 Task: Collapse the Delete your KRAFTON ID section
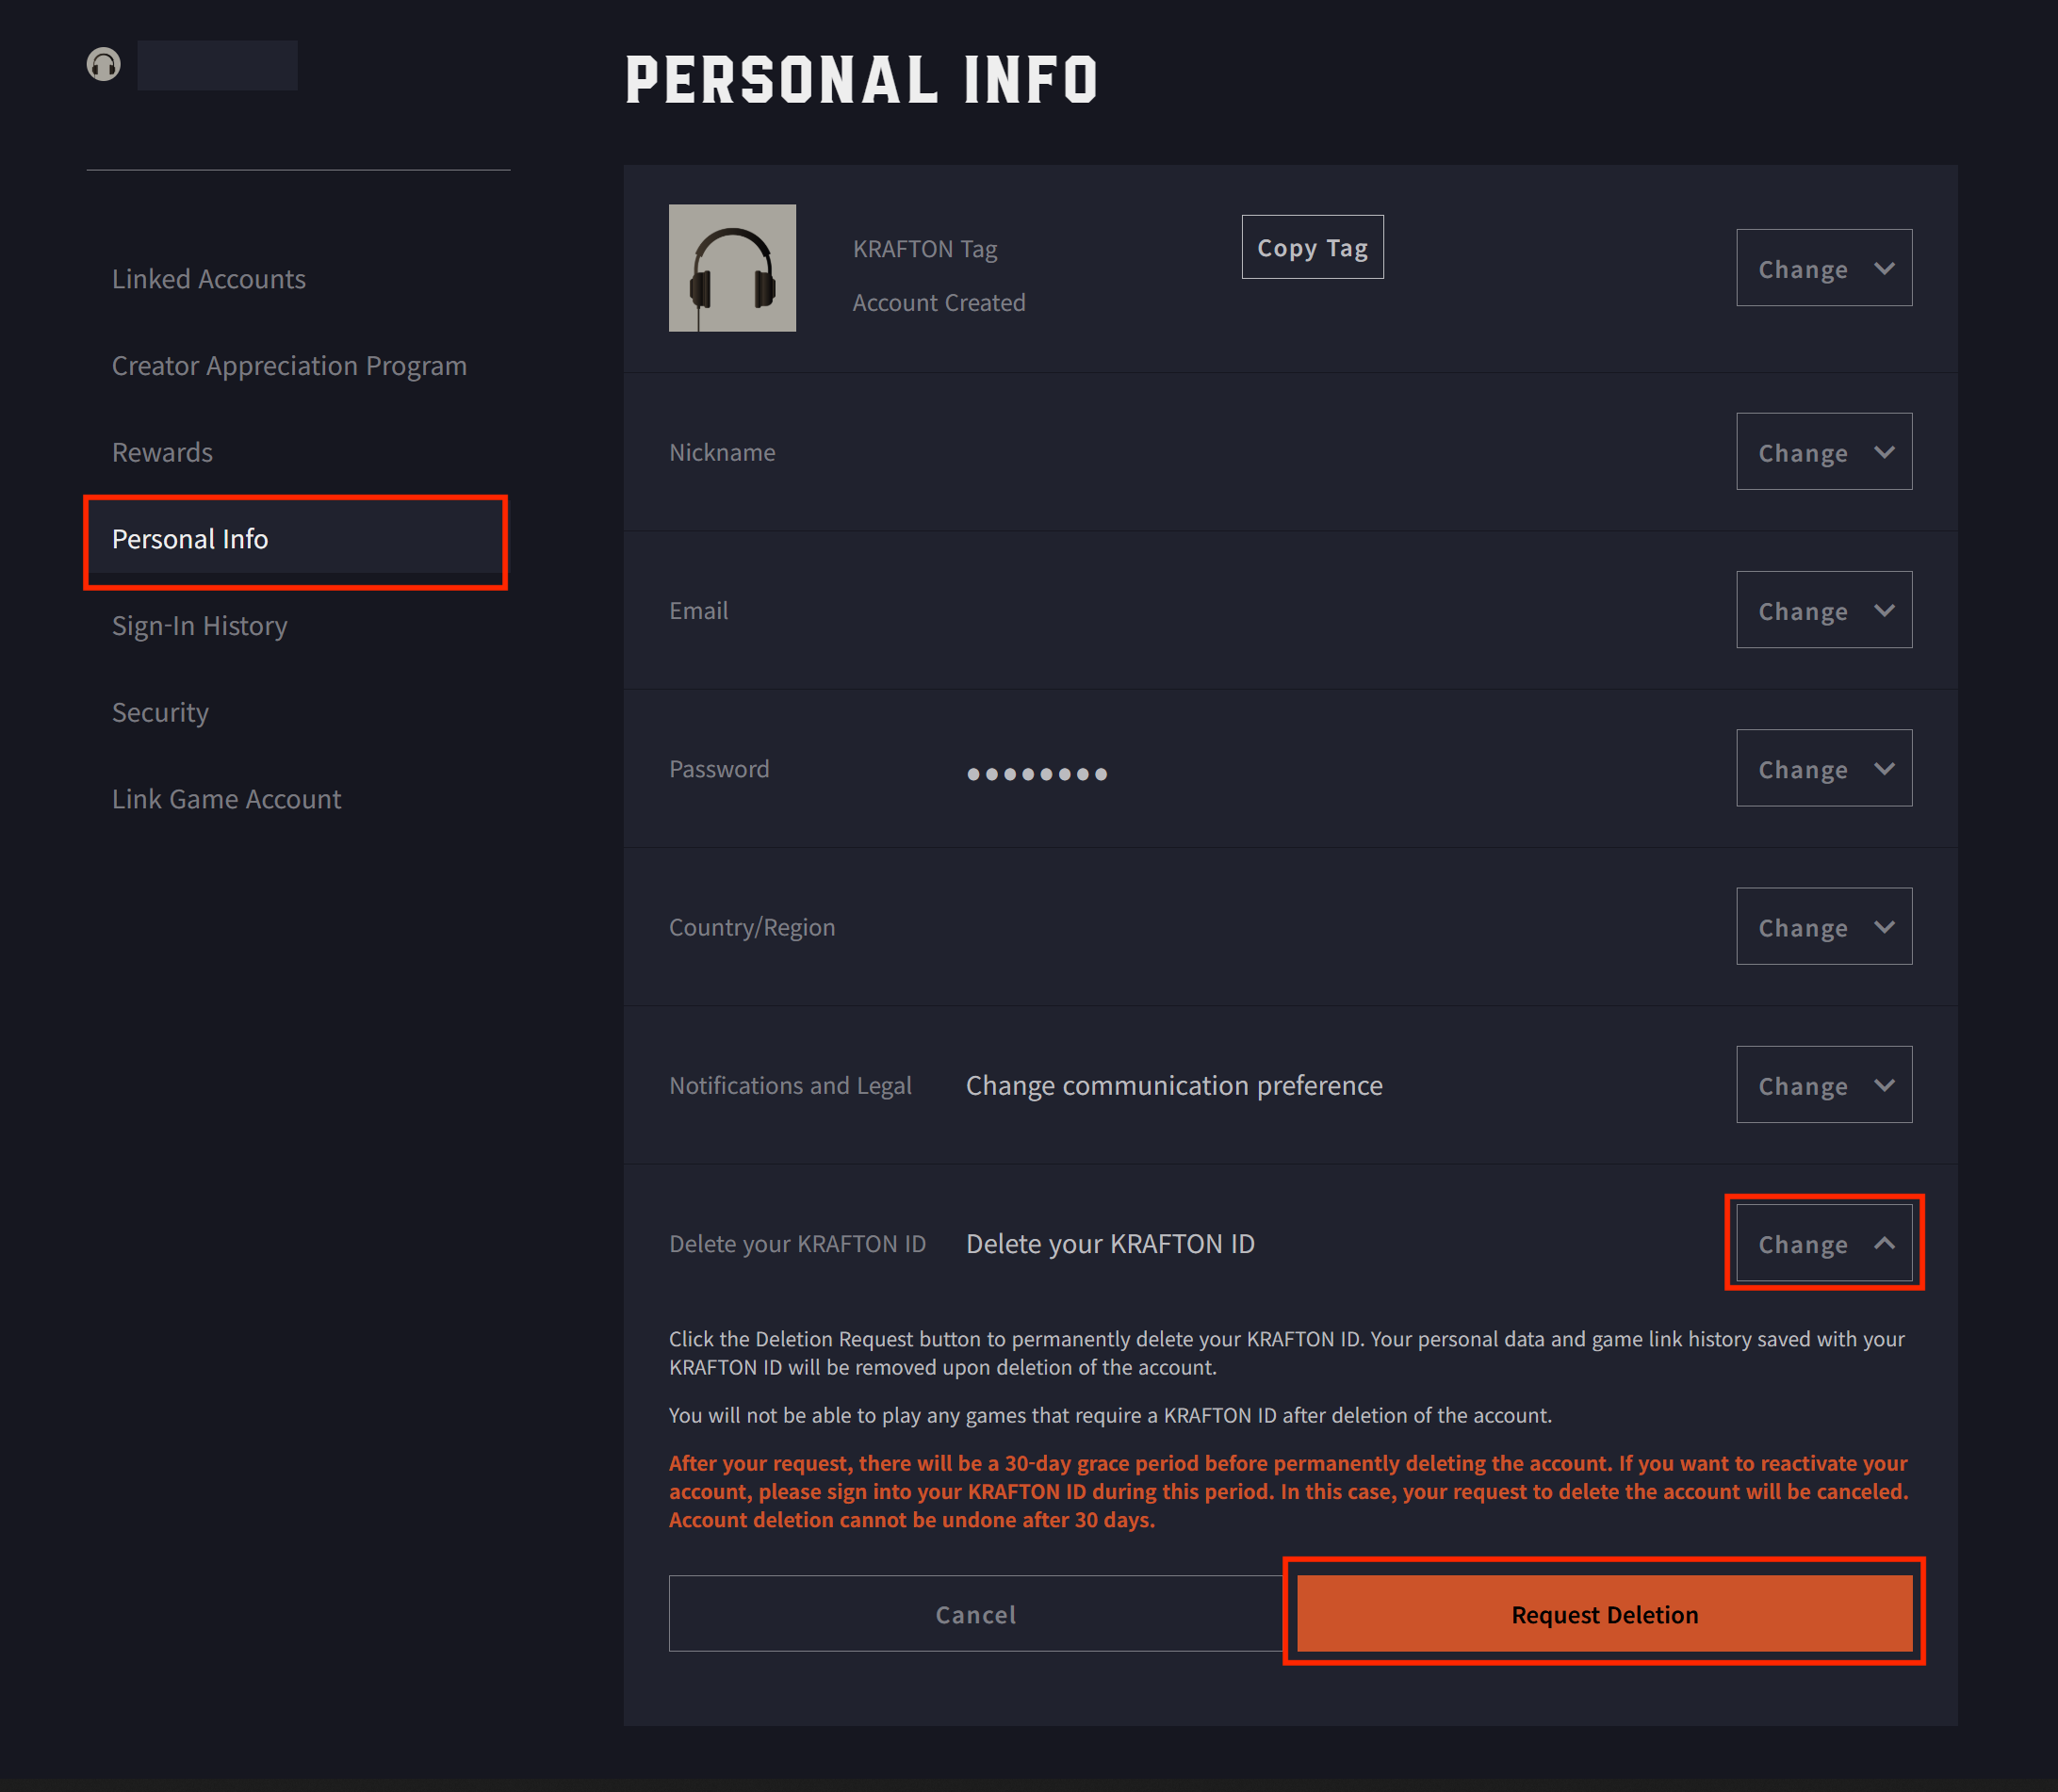(x=1824, y=1243)
